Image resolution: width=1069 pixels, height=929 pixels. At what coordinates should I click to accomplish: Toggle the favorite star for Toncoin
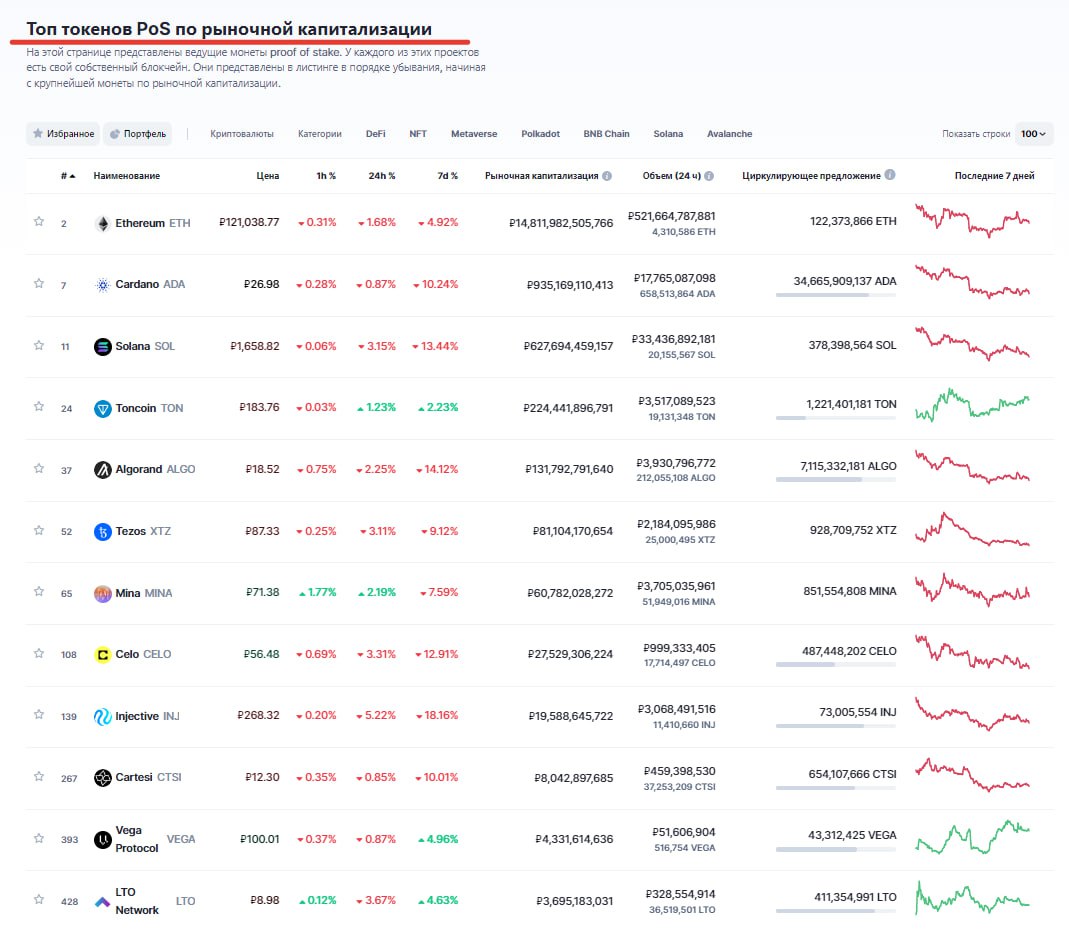coord(39,407)
